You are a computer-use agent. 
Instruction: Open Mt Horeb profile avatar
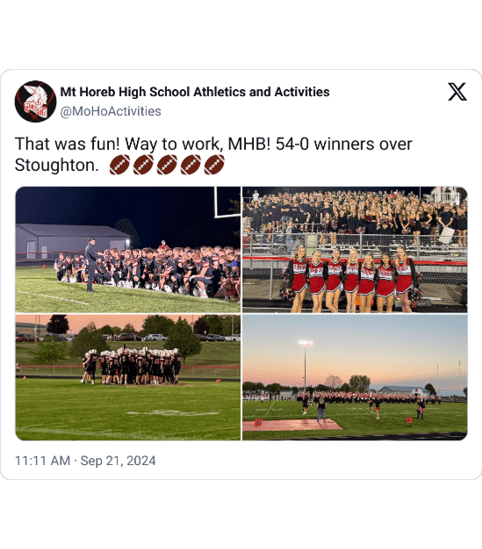[x=35, y=102]
